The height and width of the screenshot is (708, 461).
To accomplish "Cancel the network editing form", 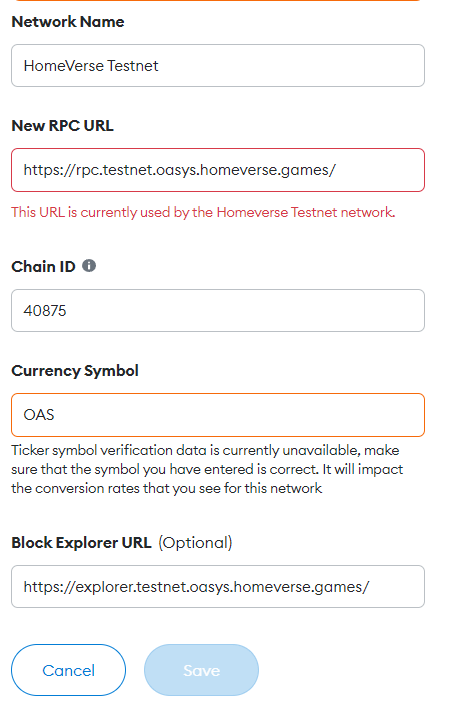I will pos(68,670).
